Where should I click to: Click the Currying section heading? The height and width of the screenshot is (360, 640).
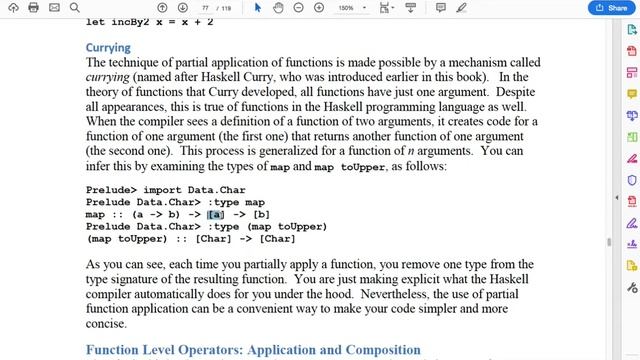(108, 48)
